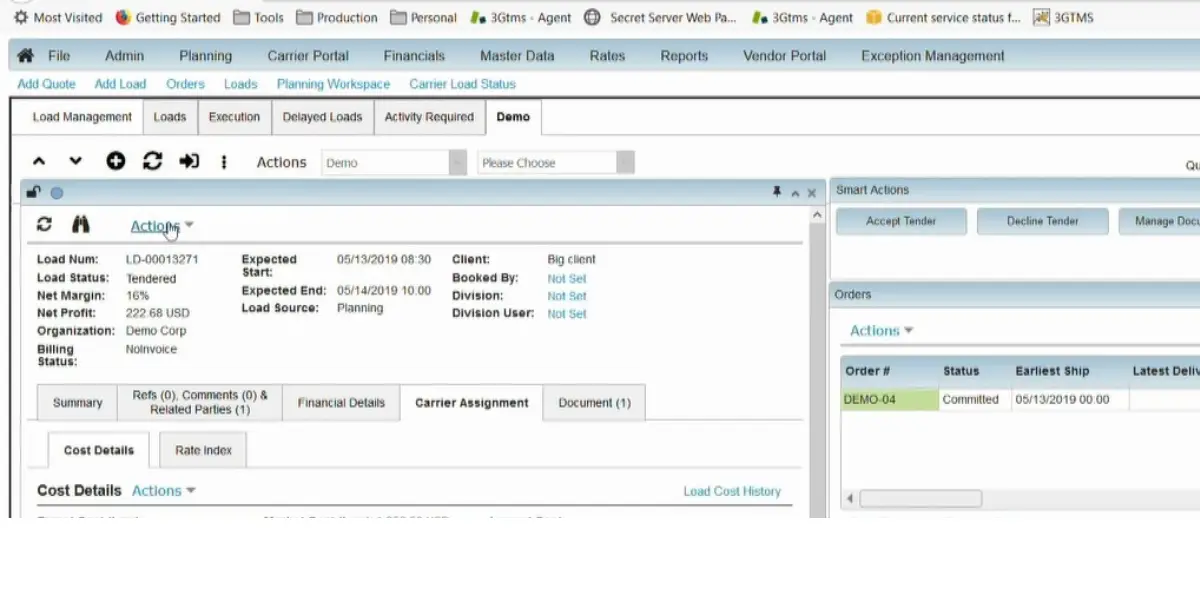Click the down chevron in Demo toolbar
This screenshot has width=1200, height=600.
pyautogui.click(x=76, y=161)
